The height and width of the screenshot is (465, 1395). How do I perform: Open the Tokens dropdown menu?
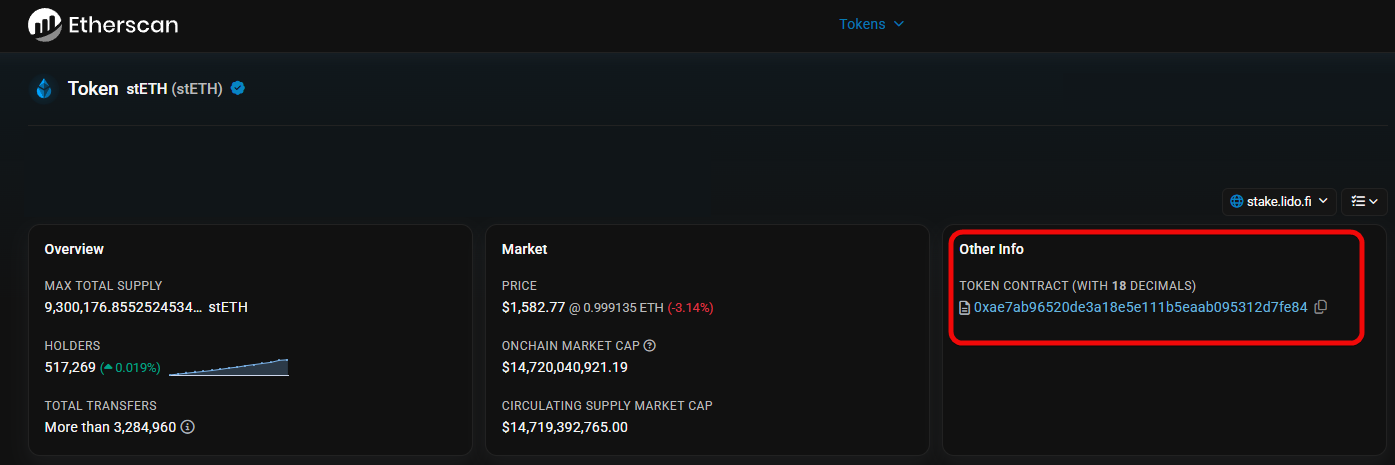871,24
